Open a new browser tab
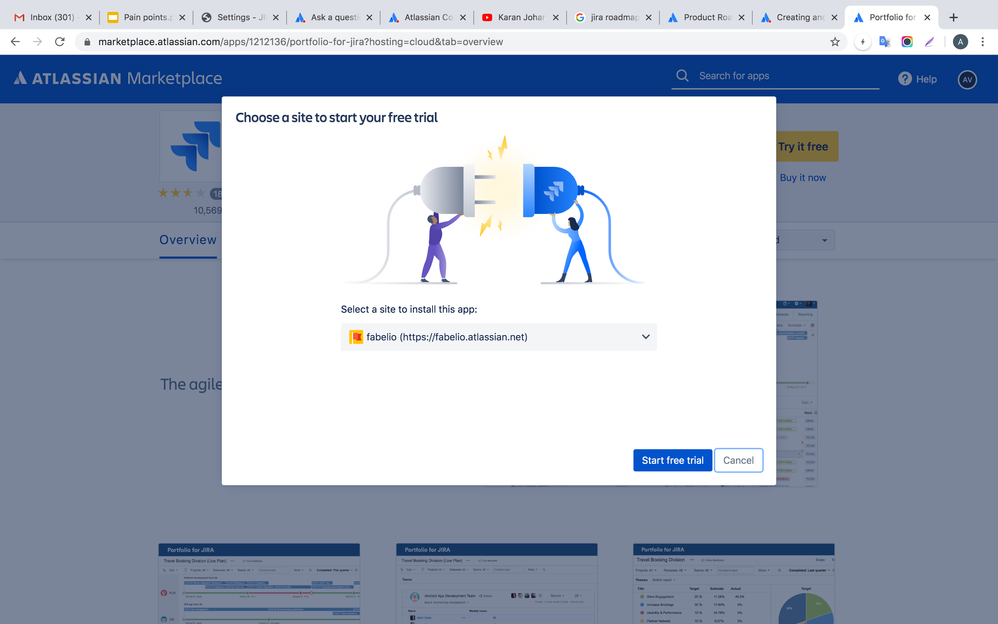Screen dimensions: 998x624 pyautogui.click(x=953, y=17)
